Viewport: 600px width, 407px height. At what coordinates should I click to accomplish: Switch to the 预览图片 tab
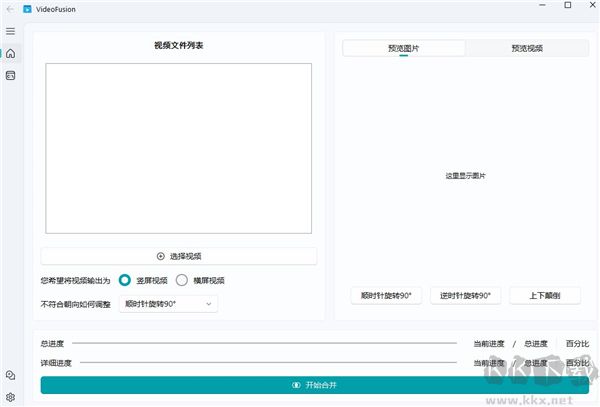(x=404, y=48)
